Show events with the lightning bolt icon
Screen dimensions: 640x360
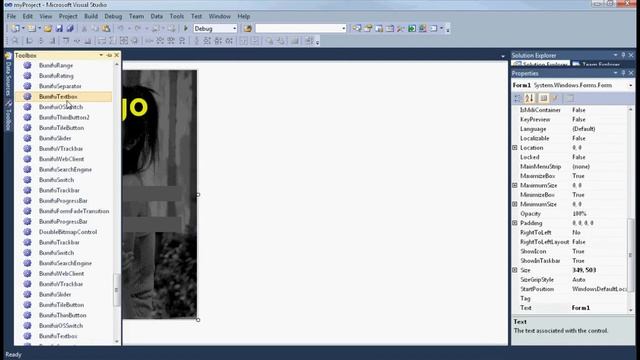(x=555, y=98)
